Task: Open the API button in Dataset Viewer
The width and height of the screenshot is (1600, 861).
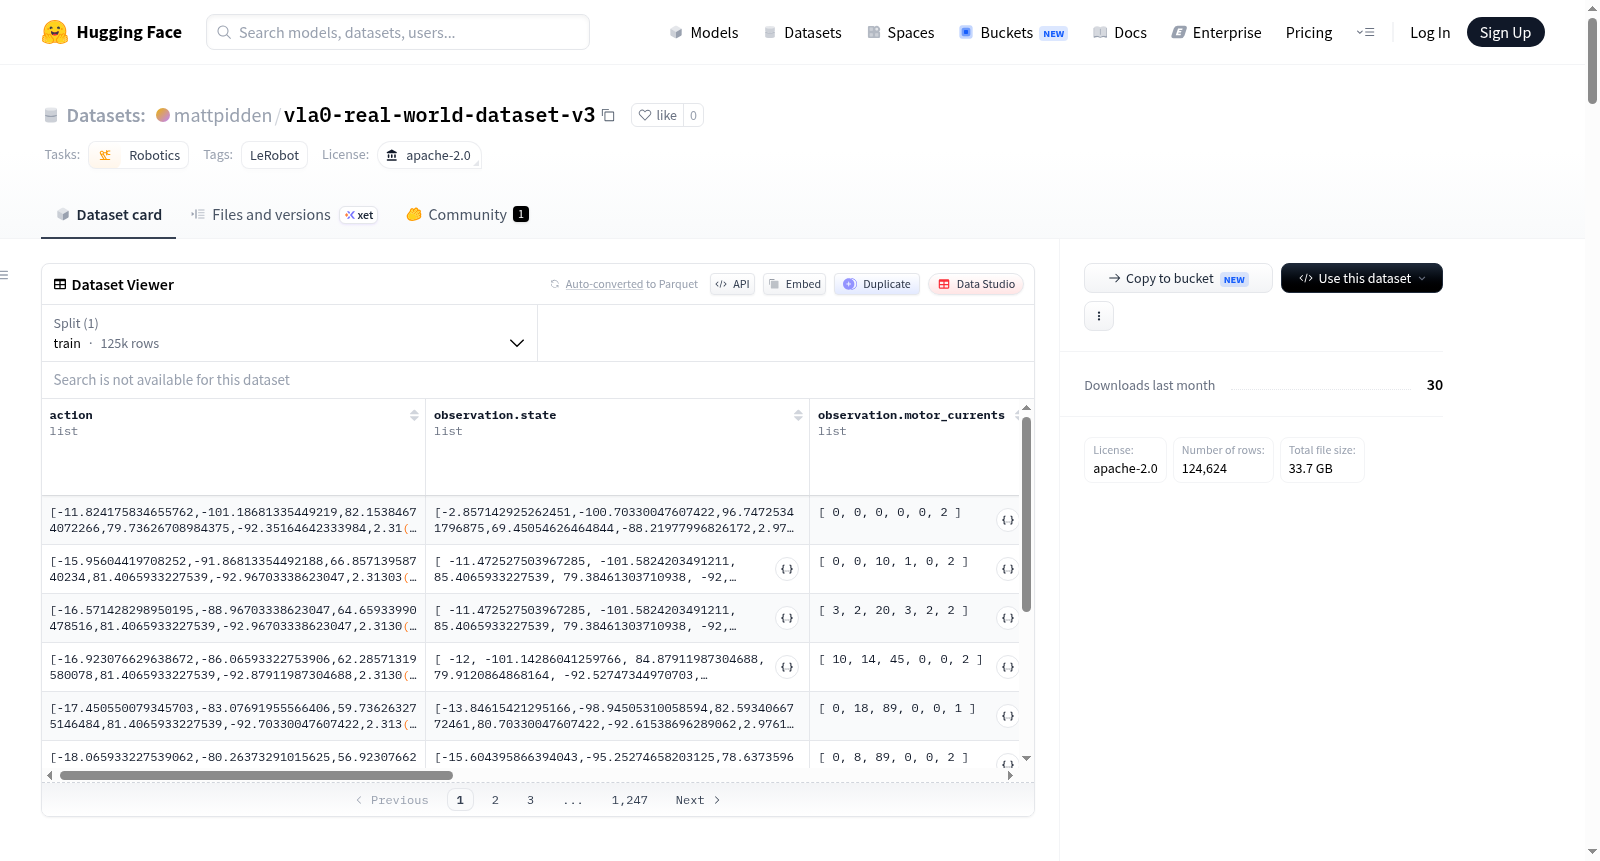Action: (732, 284)
